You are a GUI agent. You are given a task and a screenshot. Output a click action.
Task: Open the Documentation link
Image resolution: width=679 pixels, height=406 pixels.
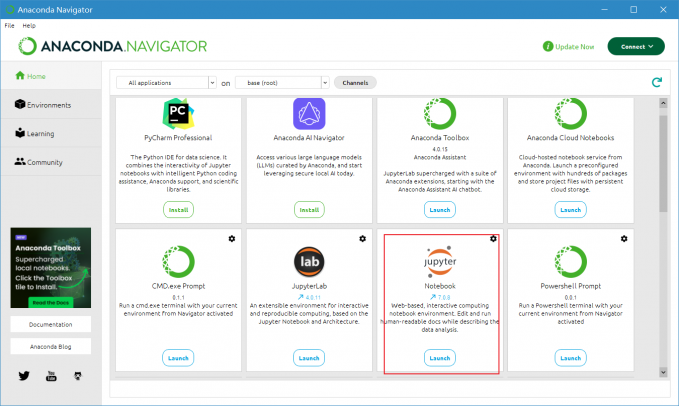pyautogui.click(x=51, y=324)
